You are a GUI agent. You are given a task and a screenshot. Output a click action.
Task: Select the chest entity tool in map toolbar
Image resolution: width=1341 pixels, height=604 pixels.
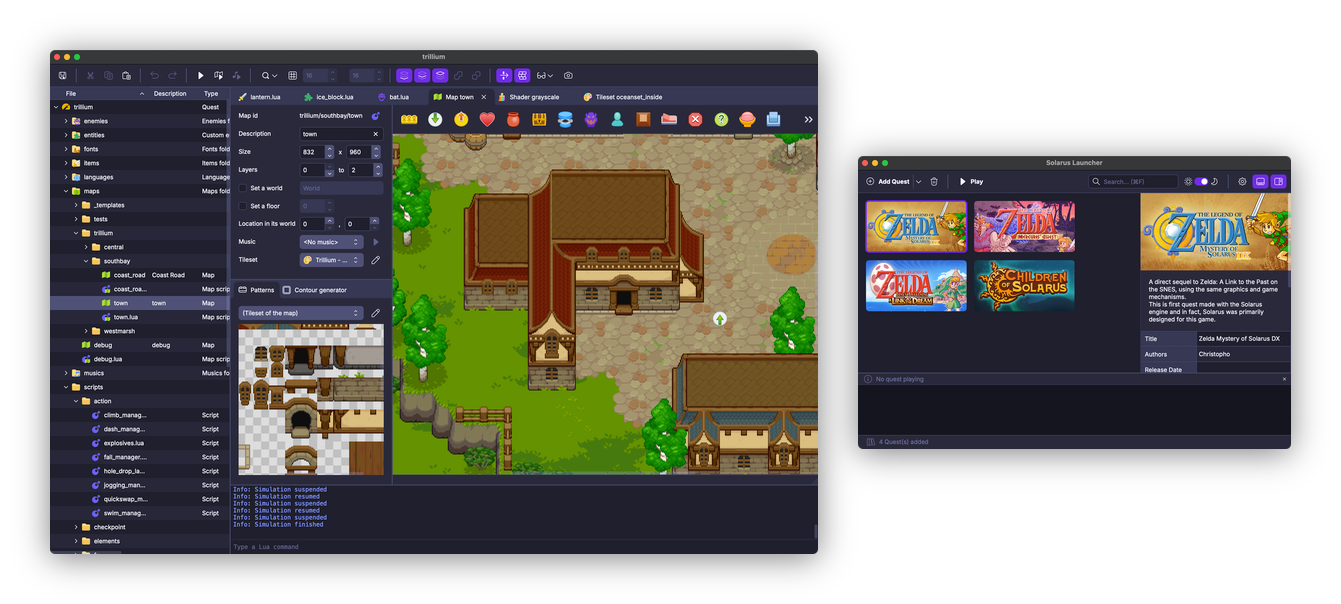point(539,119)
